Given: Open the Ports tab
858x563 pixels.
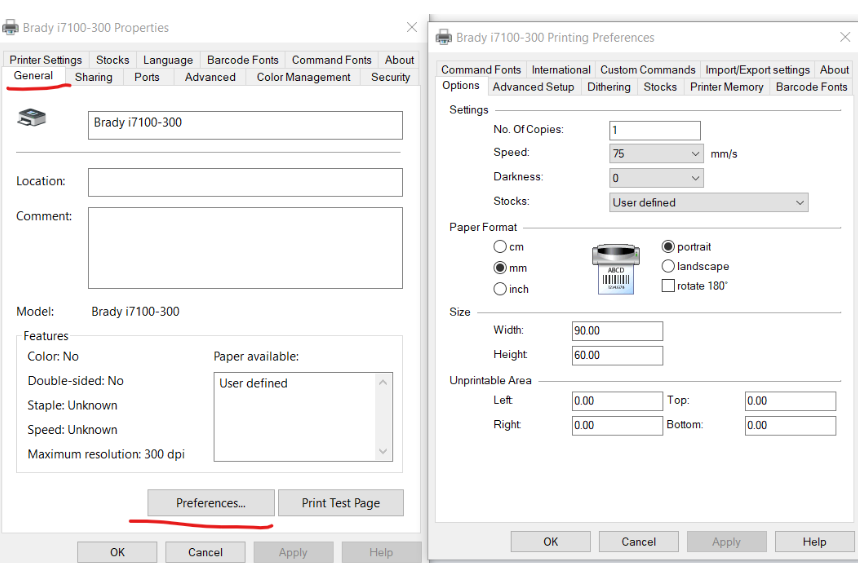Looking at the screenshot, I should 147,77.
